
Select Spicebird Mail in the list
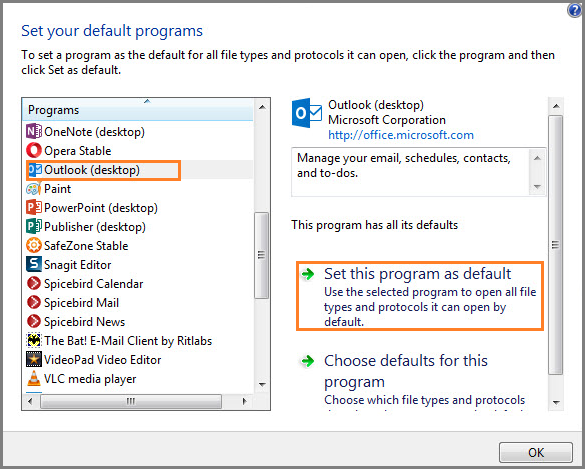click(81, 303)
